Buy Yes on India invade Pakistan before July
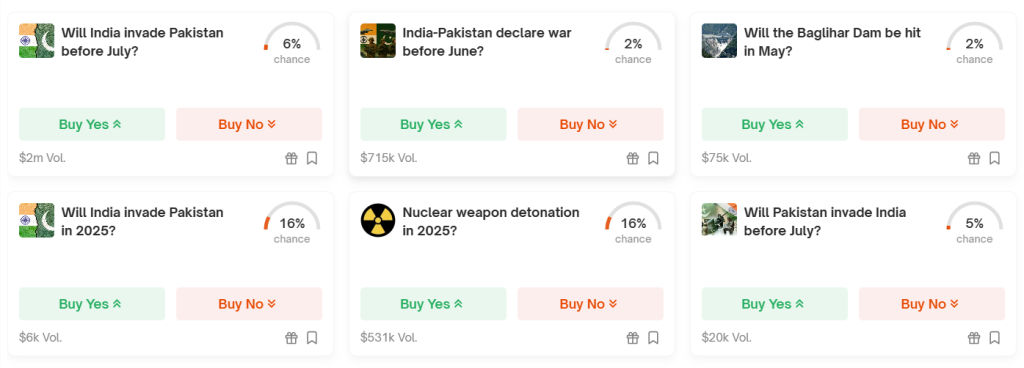The height and width of the screenshot is (368, 1024). [x=92, y=124]
